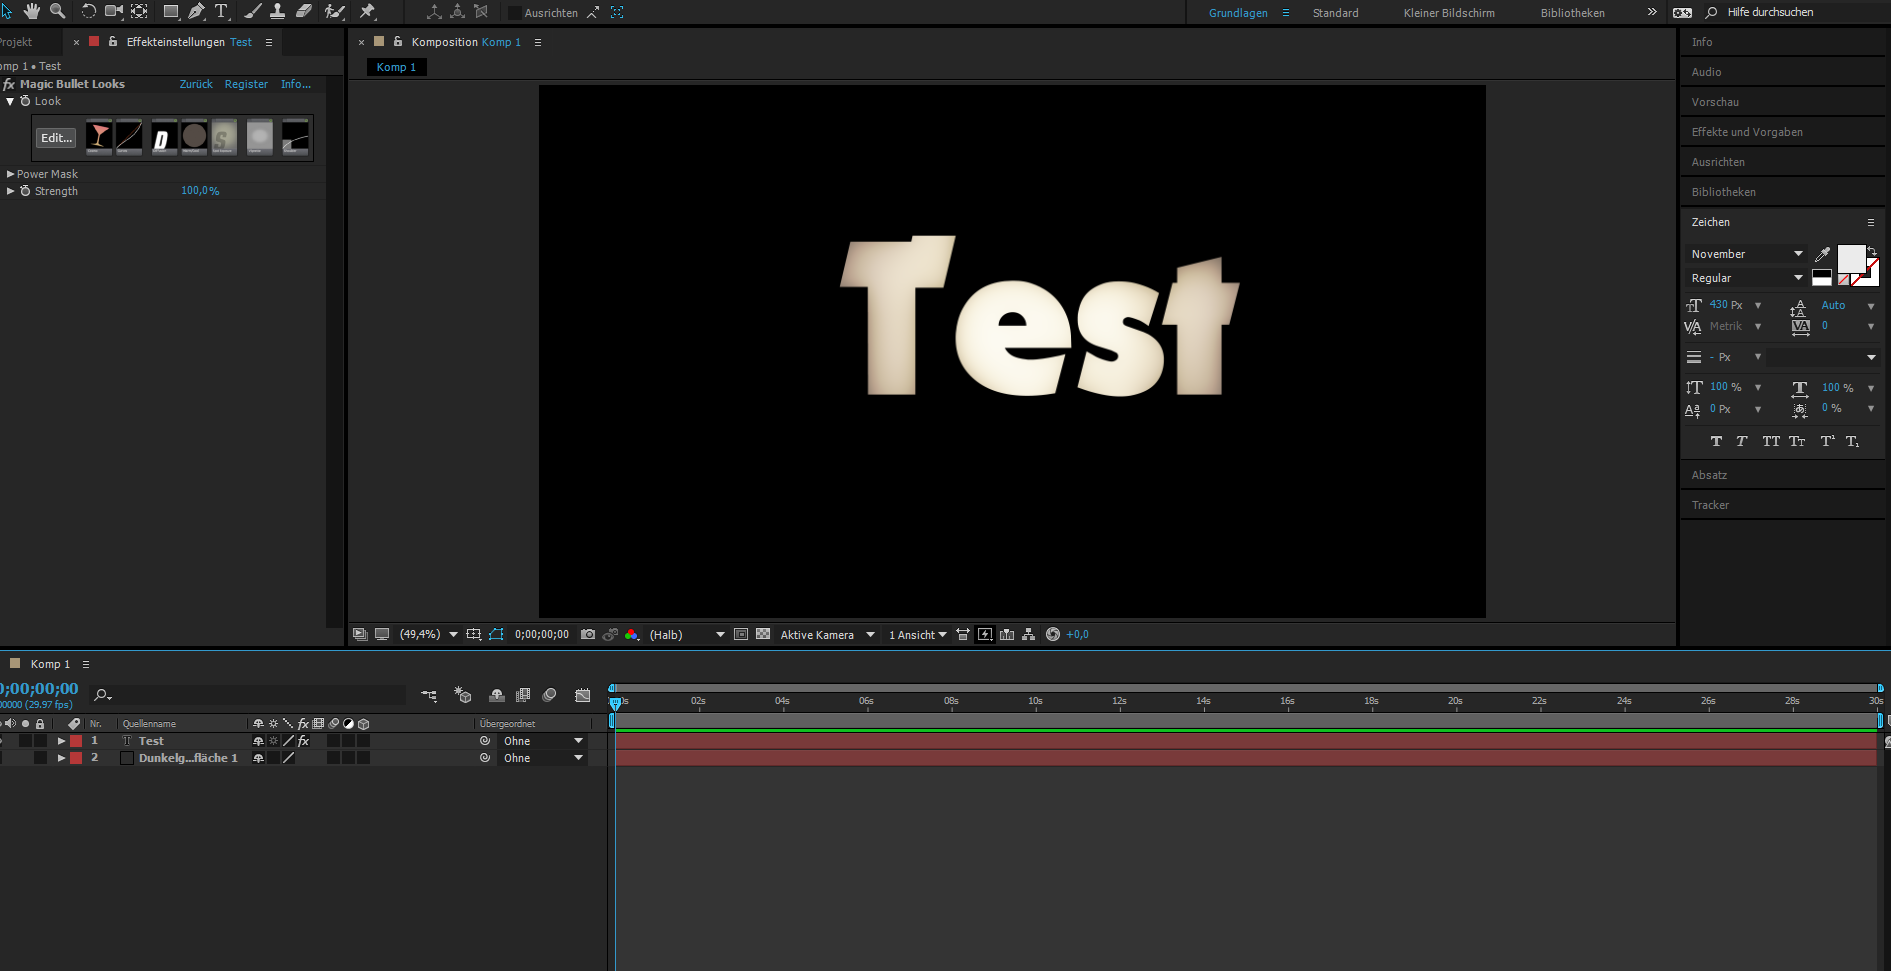
Task: Toggle shy switch on the Test layer
Action: [x=258, y=741]
